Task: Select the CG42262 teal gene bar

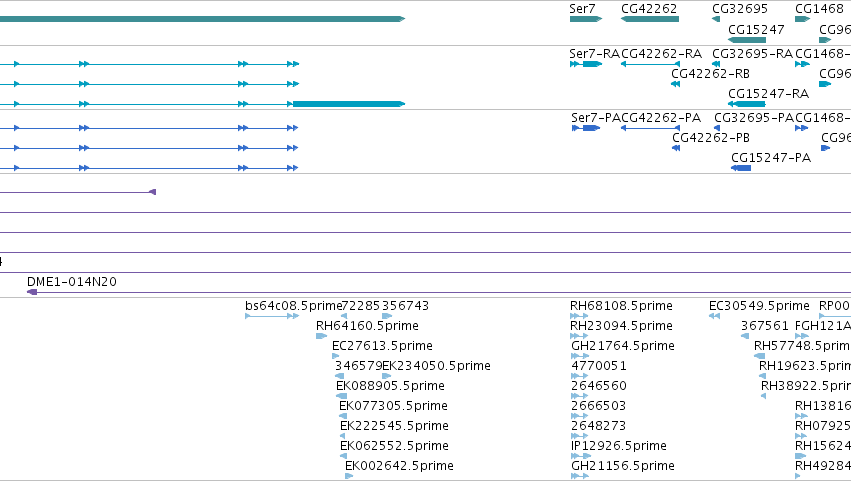Action: (650, 19)
